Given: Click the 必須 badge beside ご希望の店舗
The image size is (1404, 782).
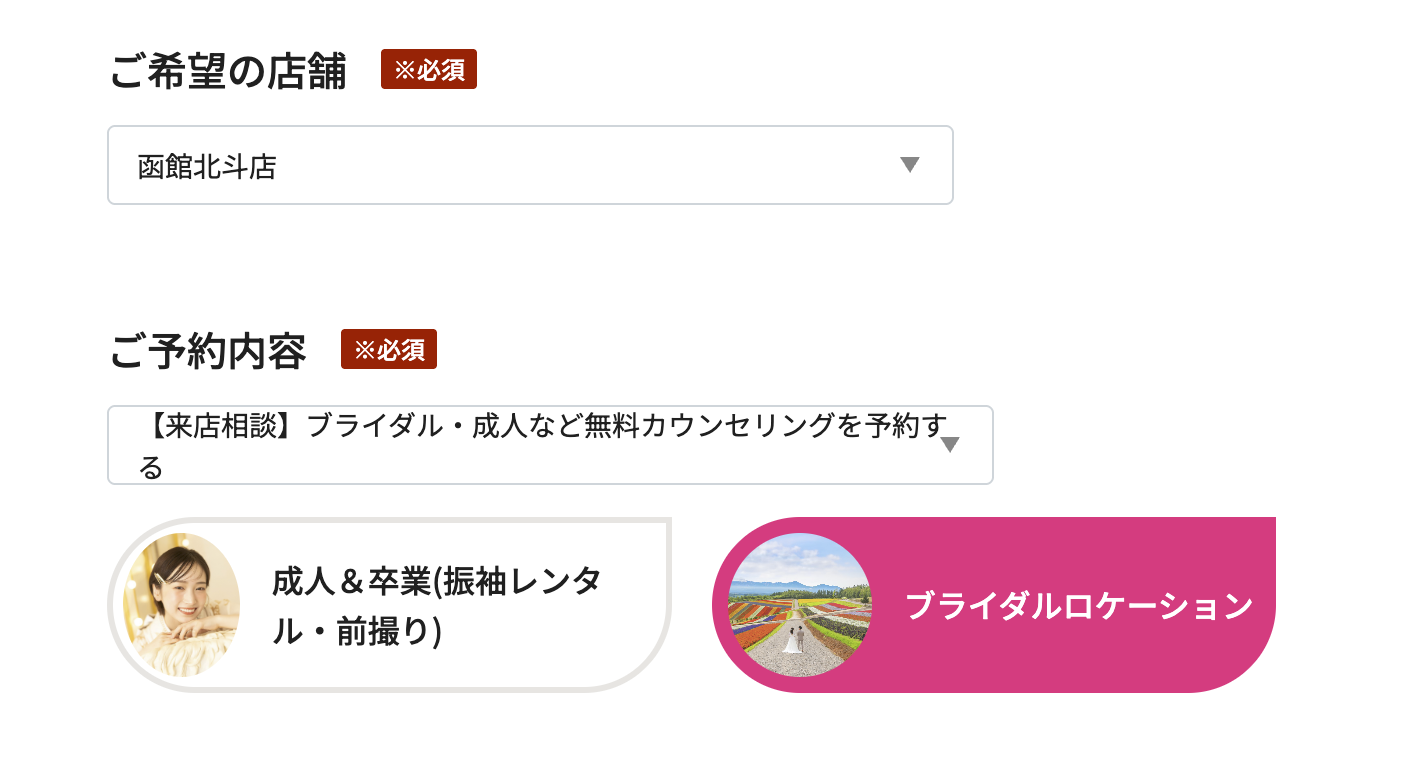Looking at the screenshot, I should pyautogui.click(x=428, y=70).
